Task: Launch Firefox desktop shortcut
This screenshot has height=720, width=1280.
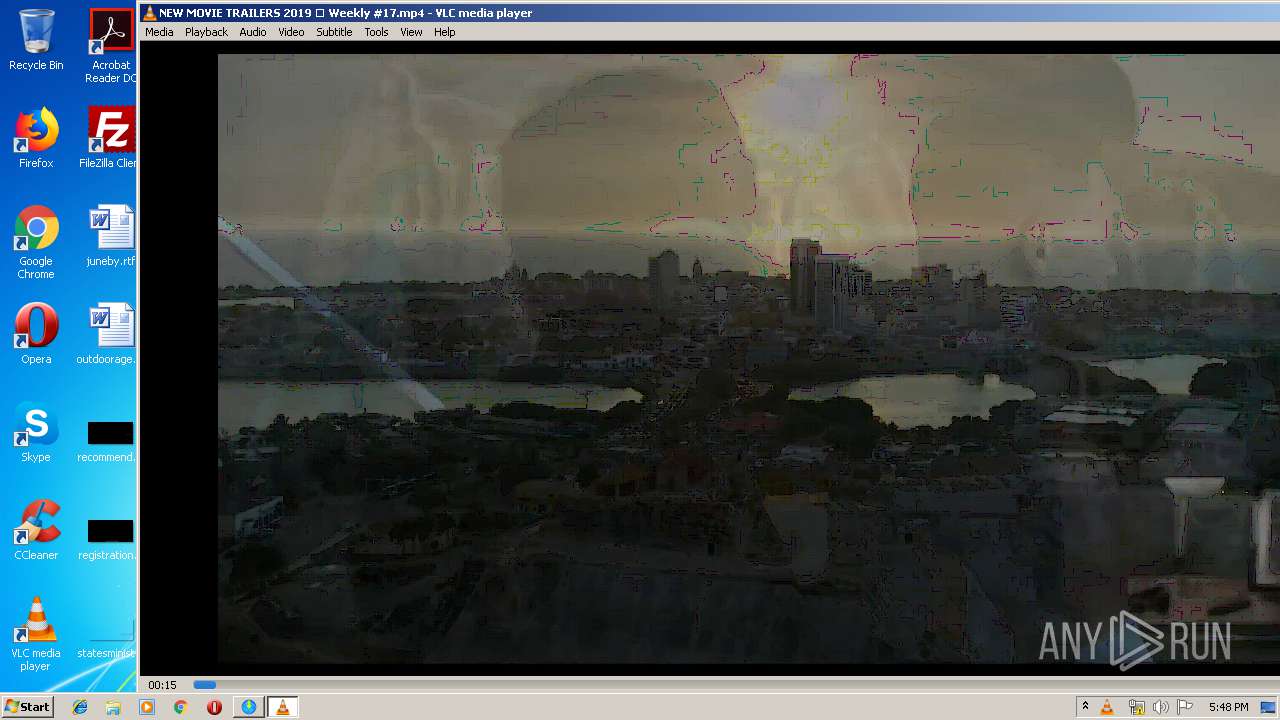Action: 36,138
